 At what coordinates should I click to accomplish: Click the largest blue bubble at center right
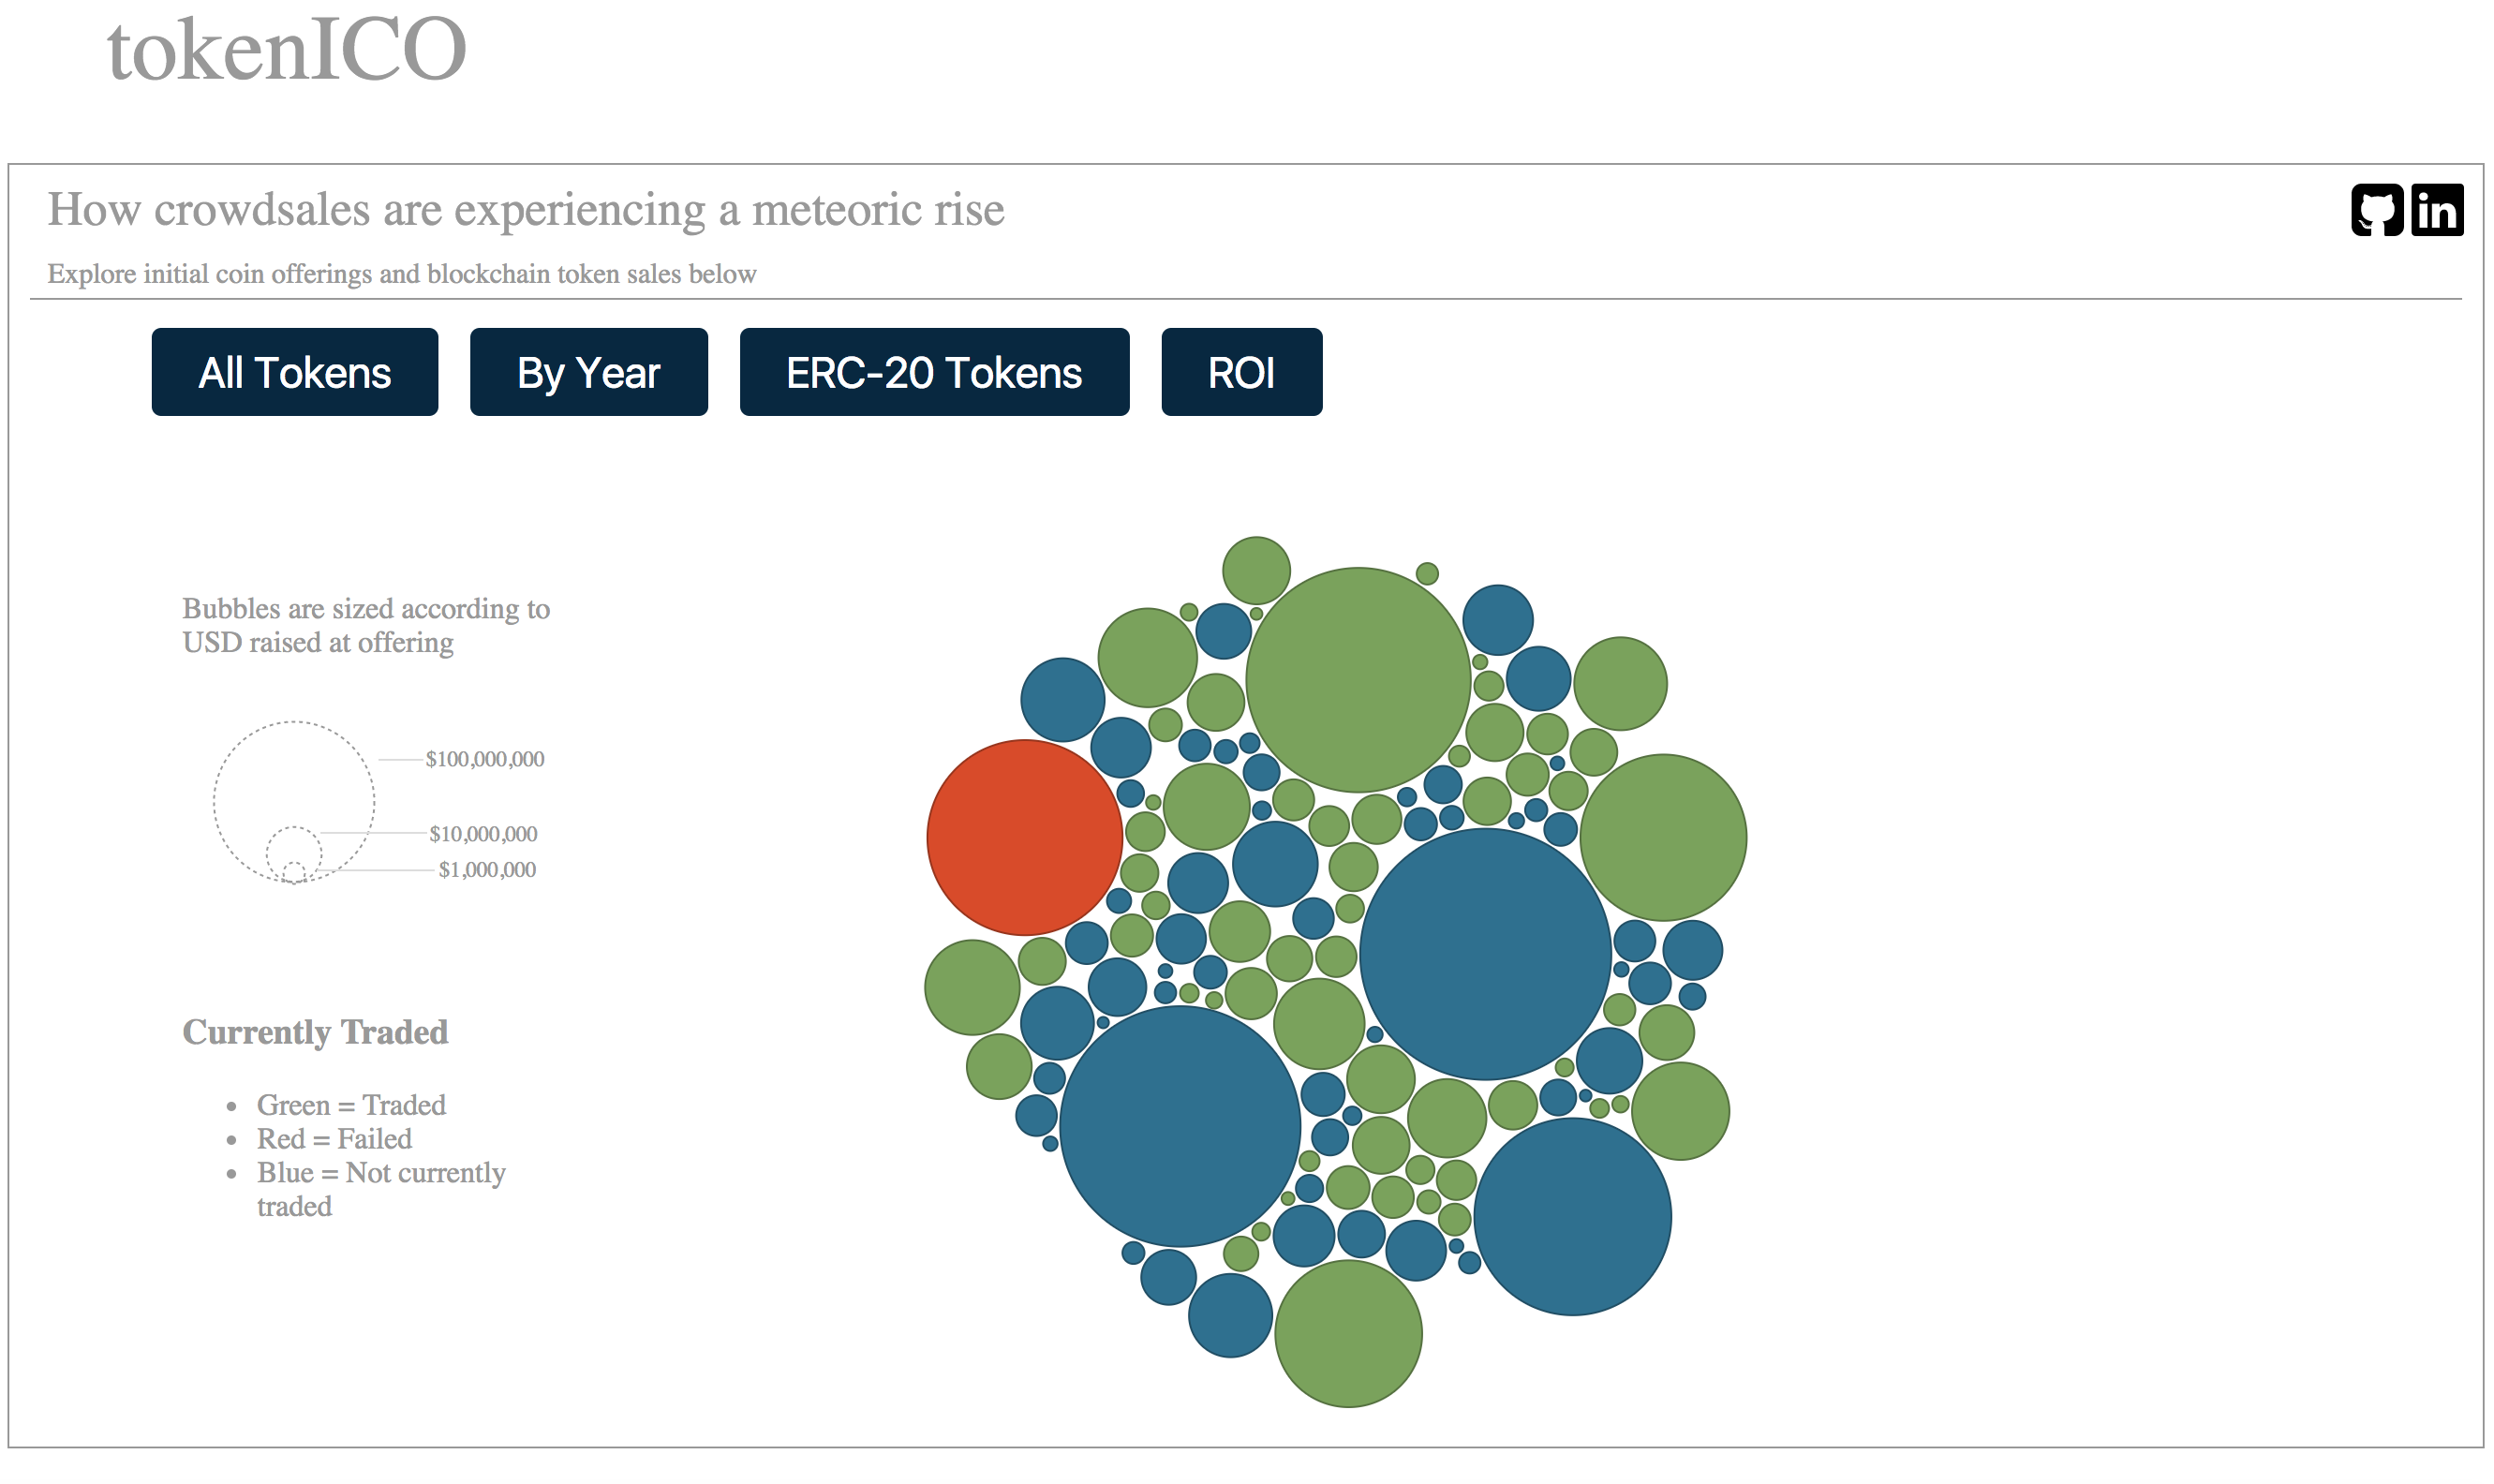point(1485,954)
